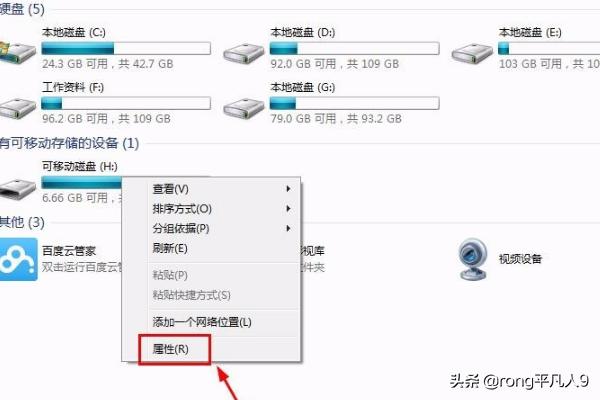Click the 有可移动存储的设备 (1) group header

point(69,143)
